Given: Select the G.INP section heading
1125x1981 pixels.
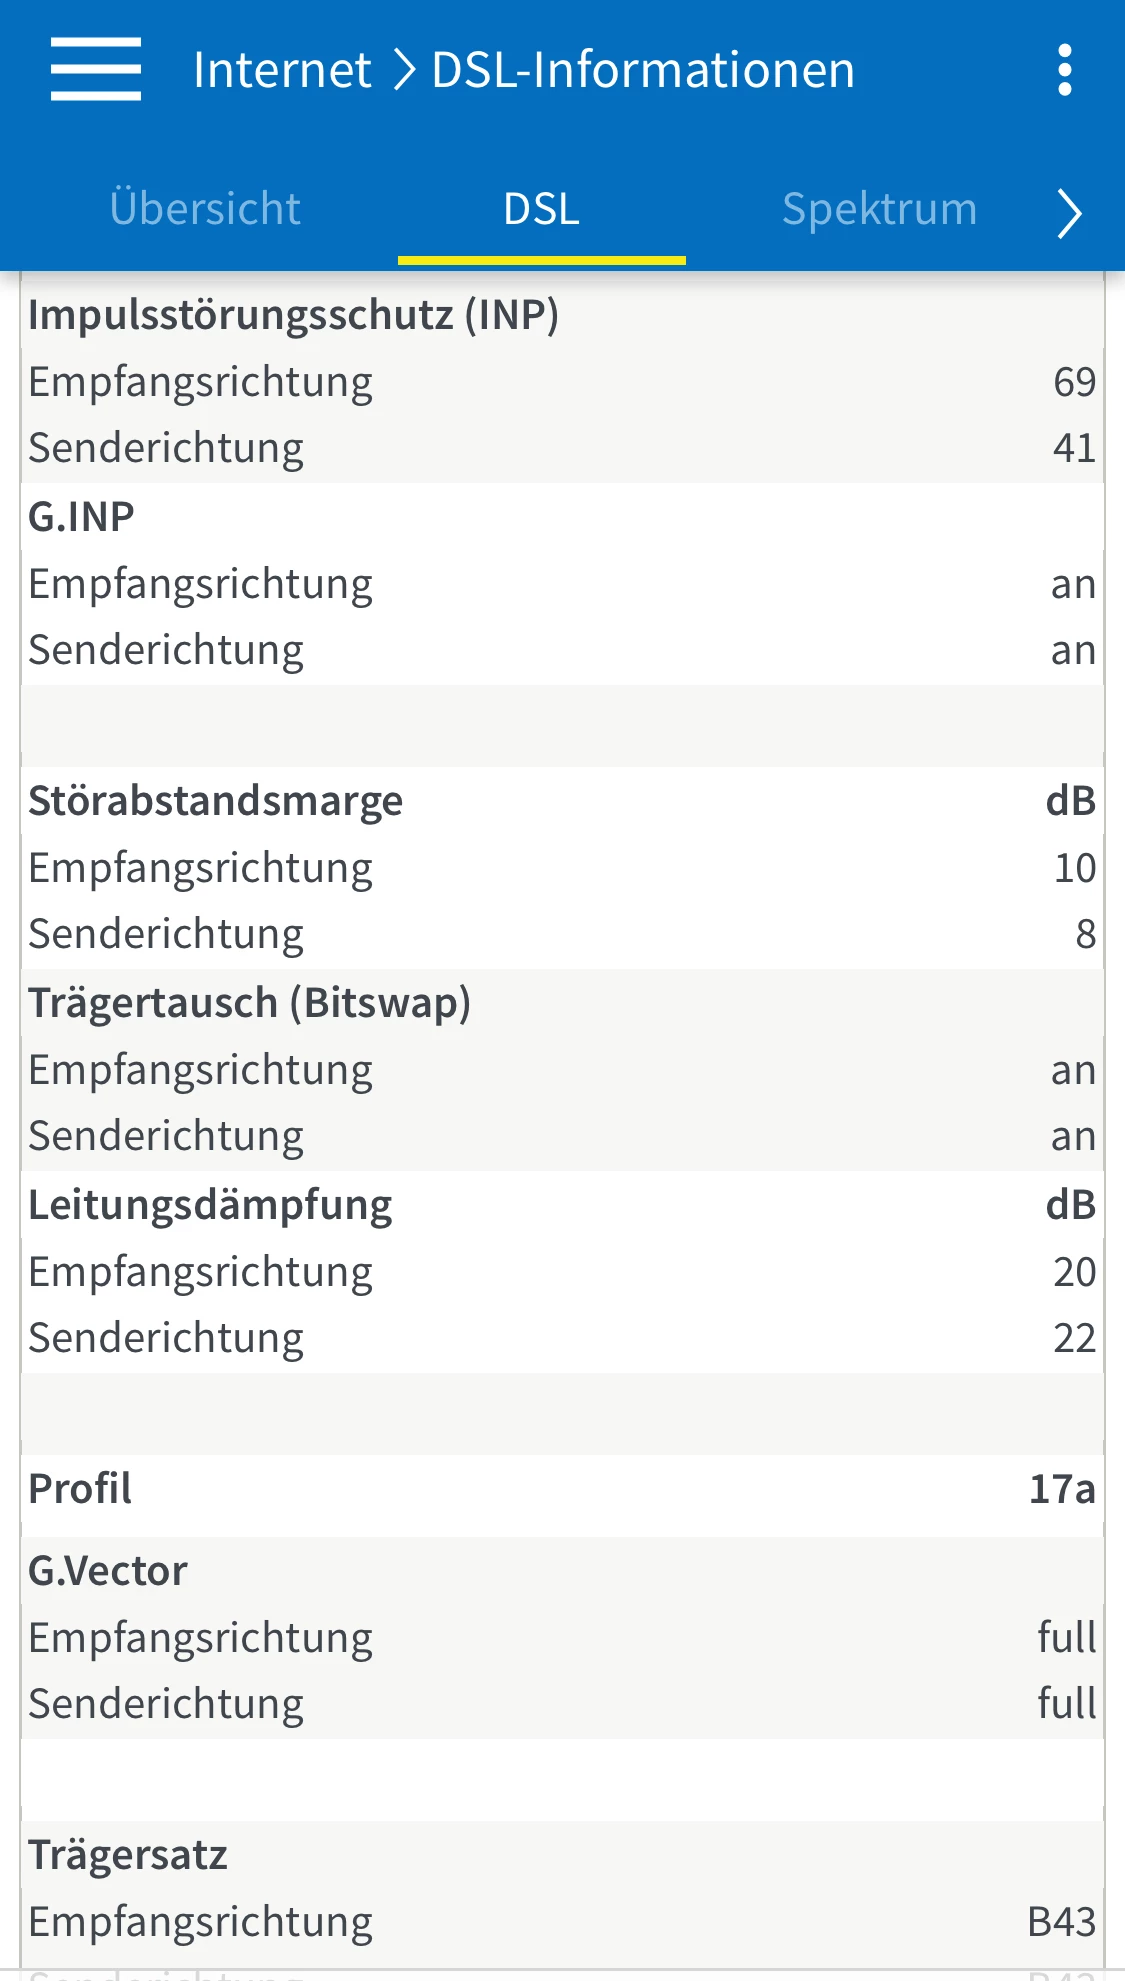Looking at the screenshot, I should click(x=81, y=517).
